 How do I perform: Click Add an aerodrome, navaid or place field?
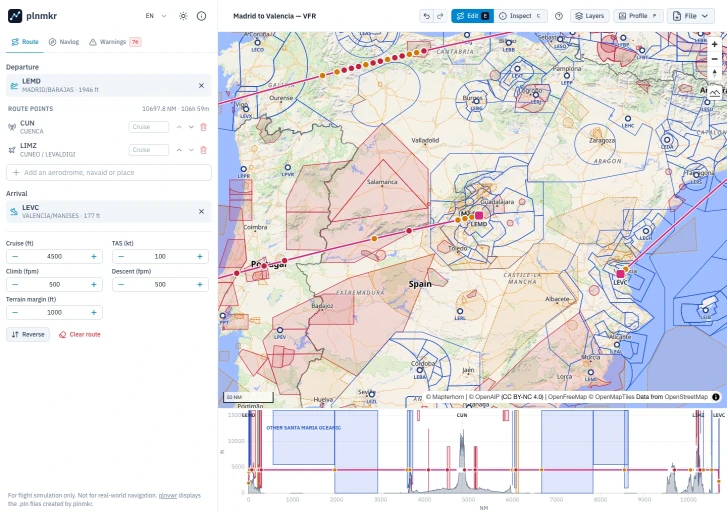click(108, 173)
